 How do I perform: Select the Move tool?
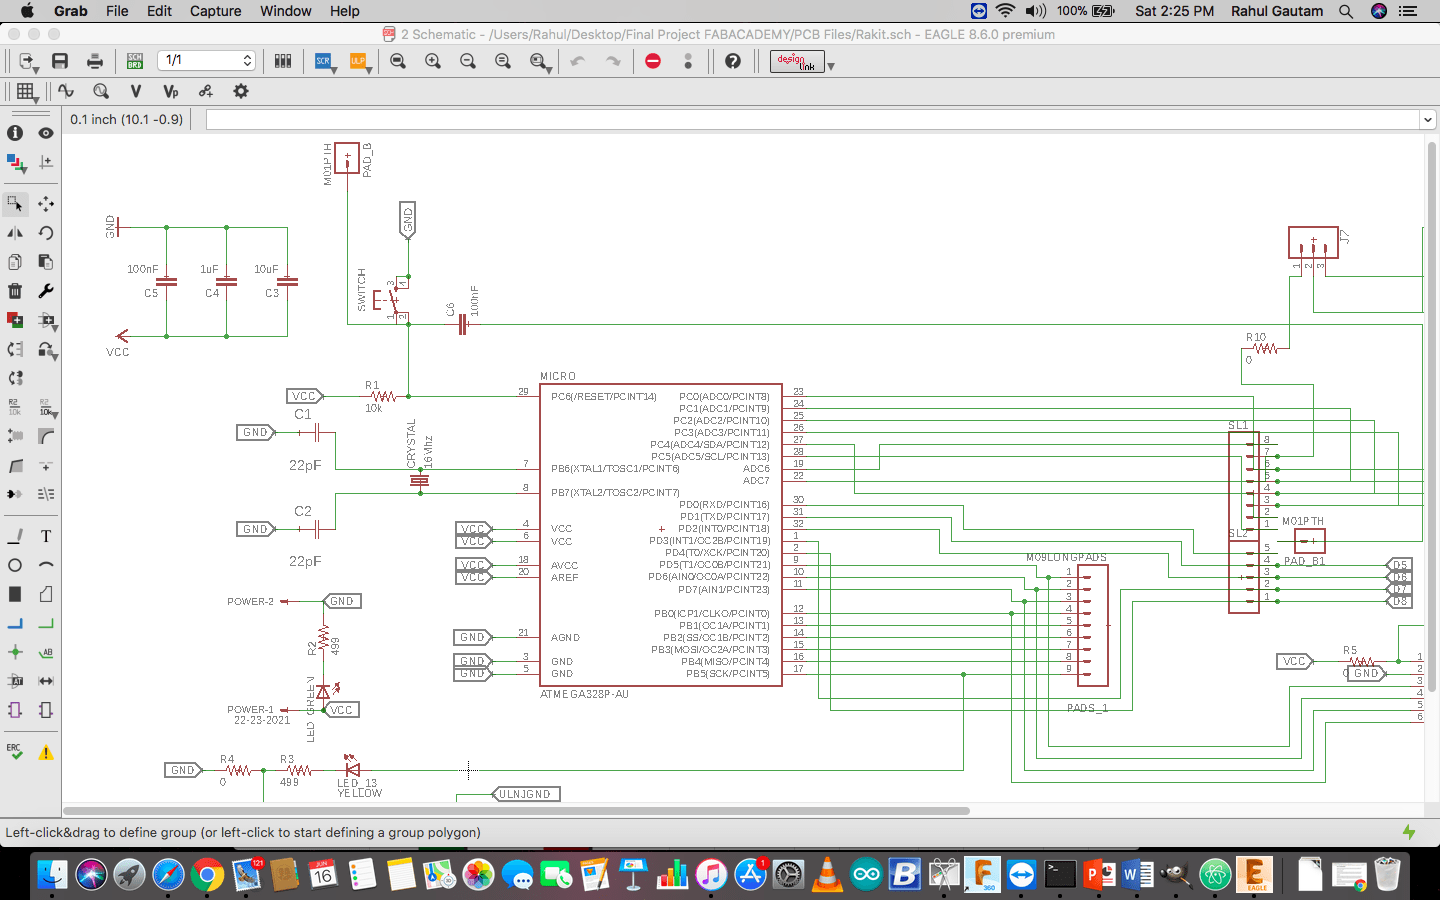[46, 204]
